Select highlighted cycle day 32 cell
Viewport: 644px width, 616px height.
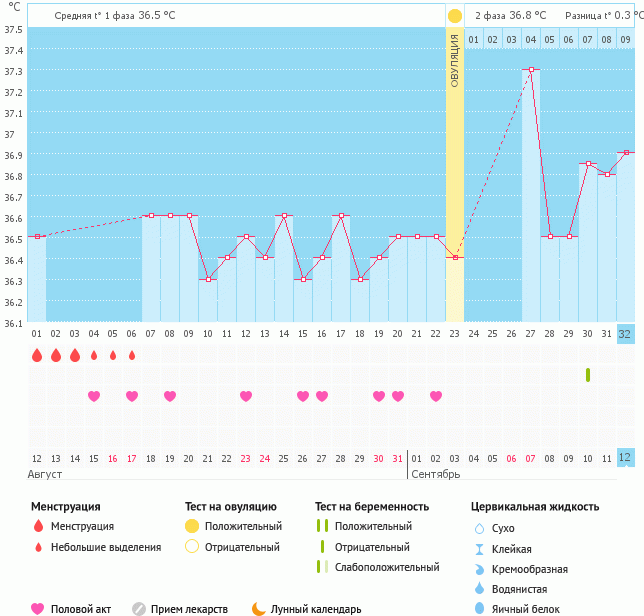click(x=625, y=333)
